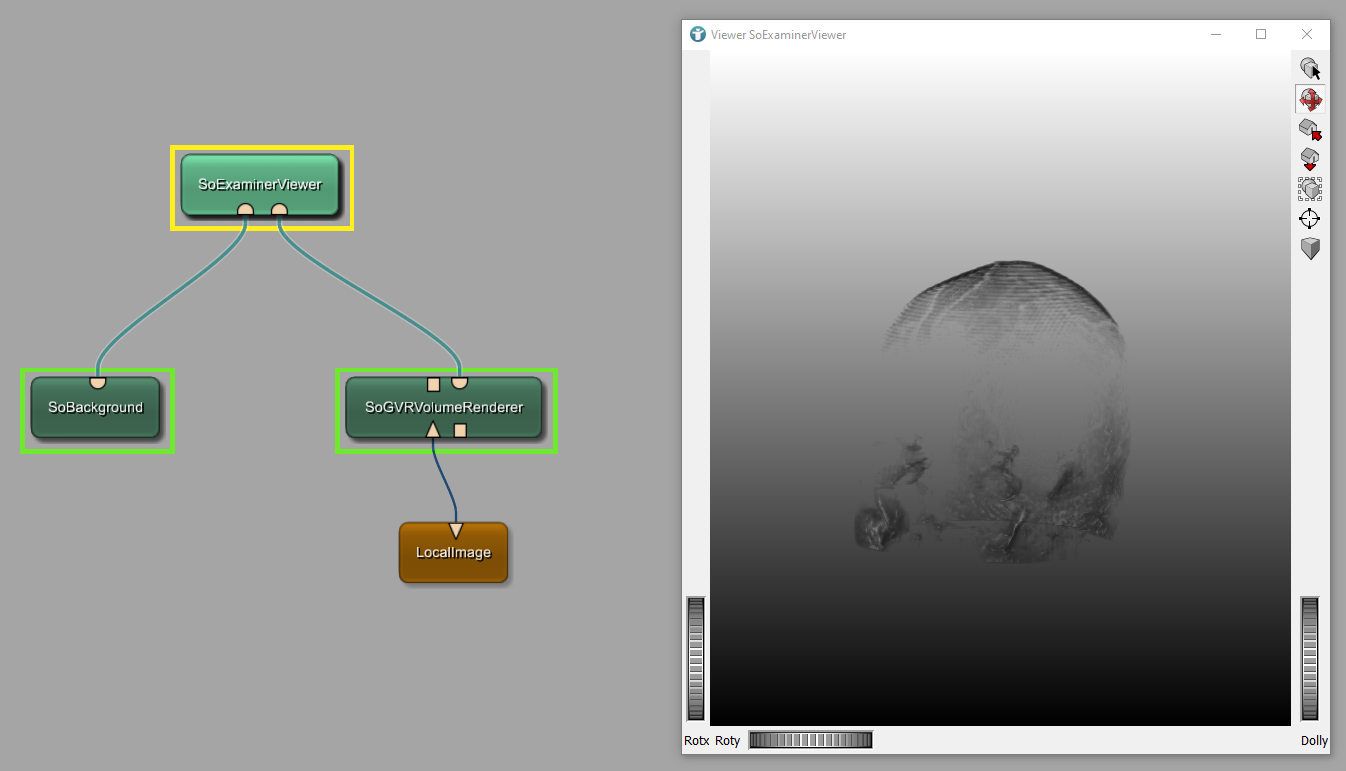Click the View All icon
This screenshot has height=771, width=1346.
coord(1310,189)
